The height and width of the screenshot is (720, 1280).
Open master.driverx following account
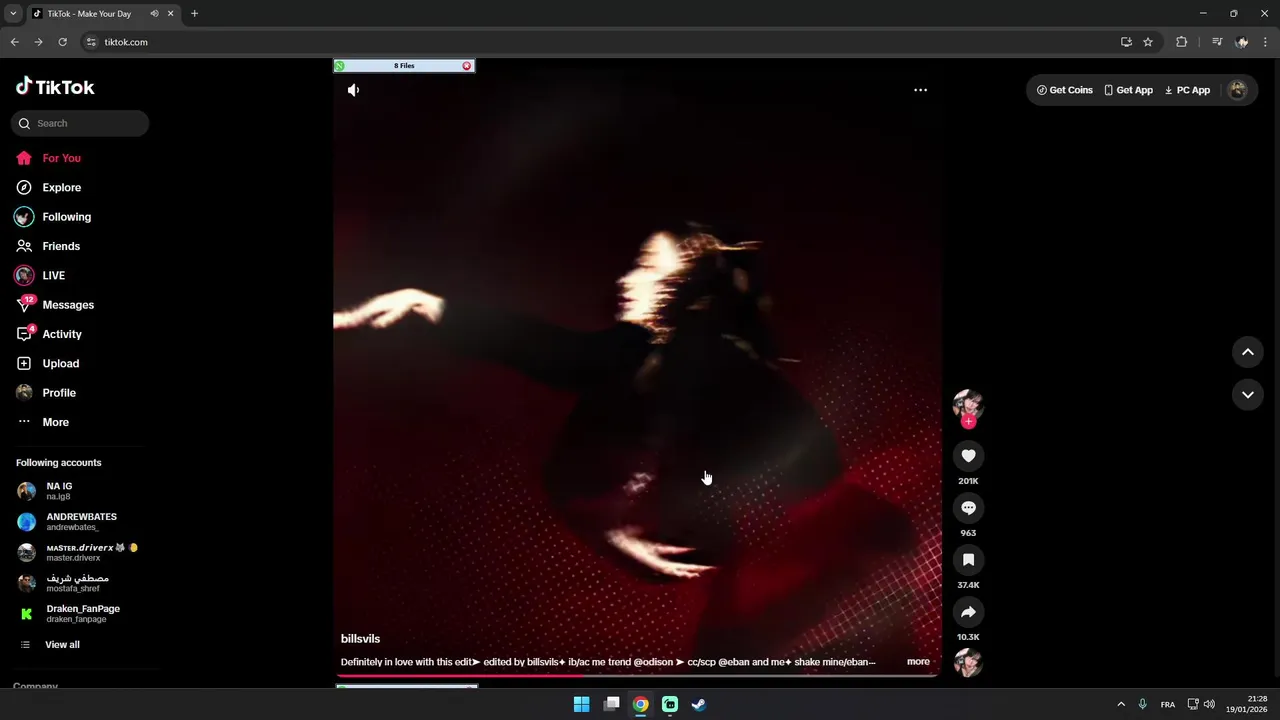click(x=78, y=552)
